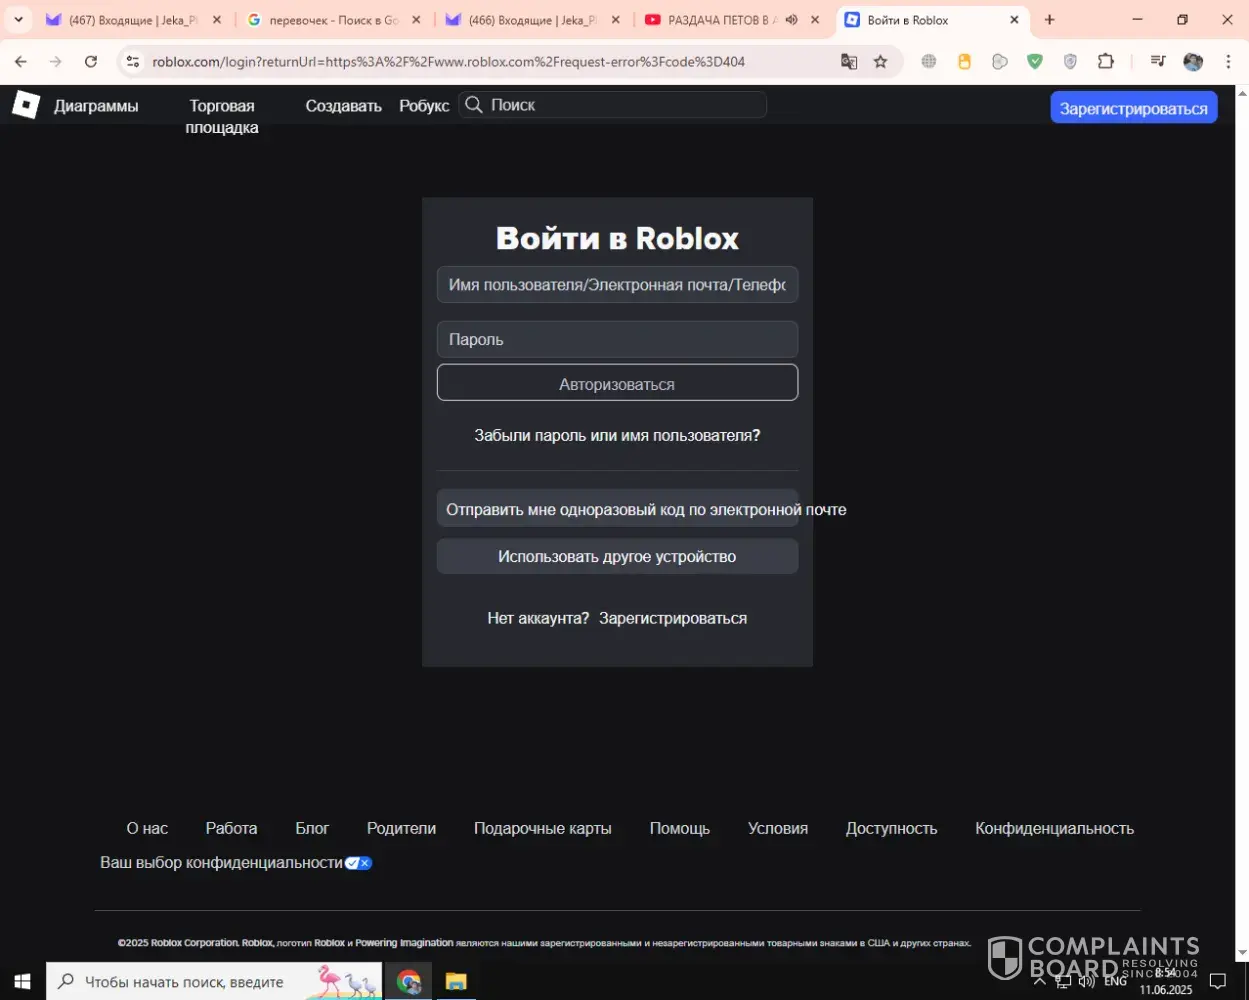The height and width of the screenshot is (1000, 1249).
Task: Open File Explorer from the taskbar
Action: tap(456, 981)
